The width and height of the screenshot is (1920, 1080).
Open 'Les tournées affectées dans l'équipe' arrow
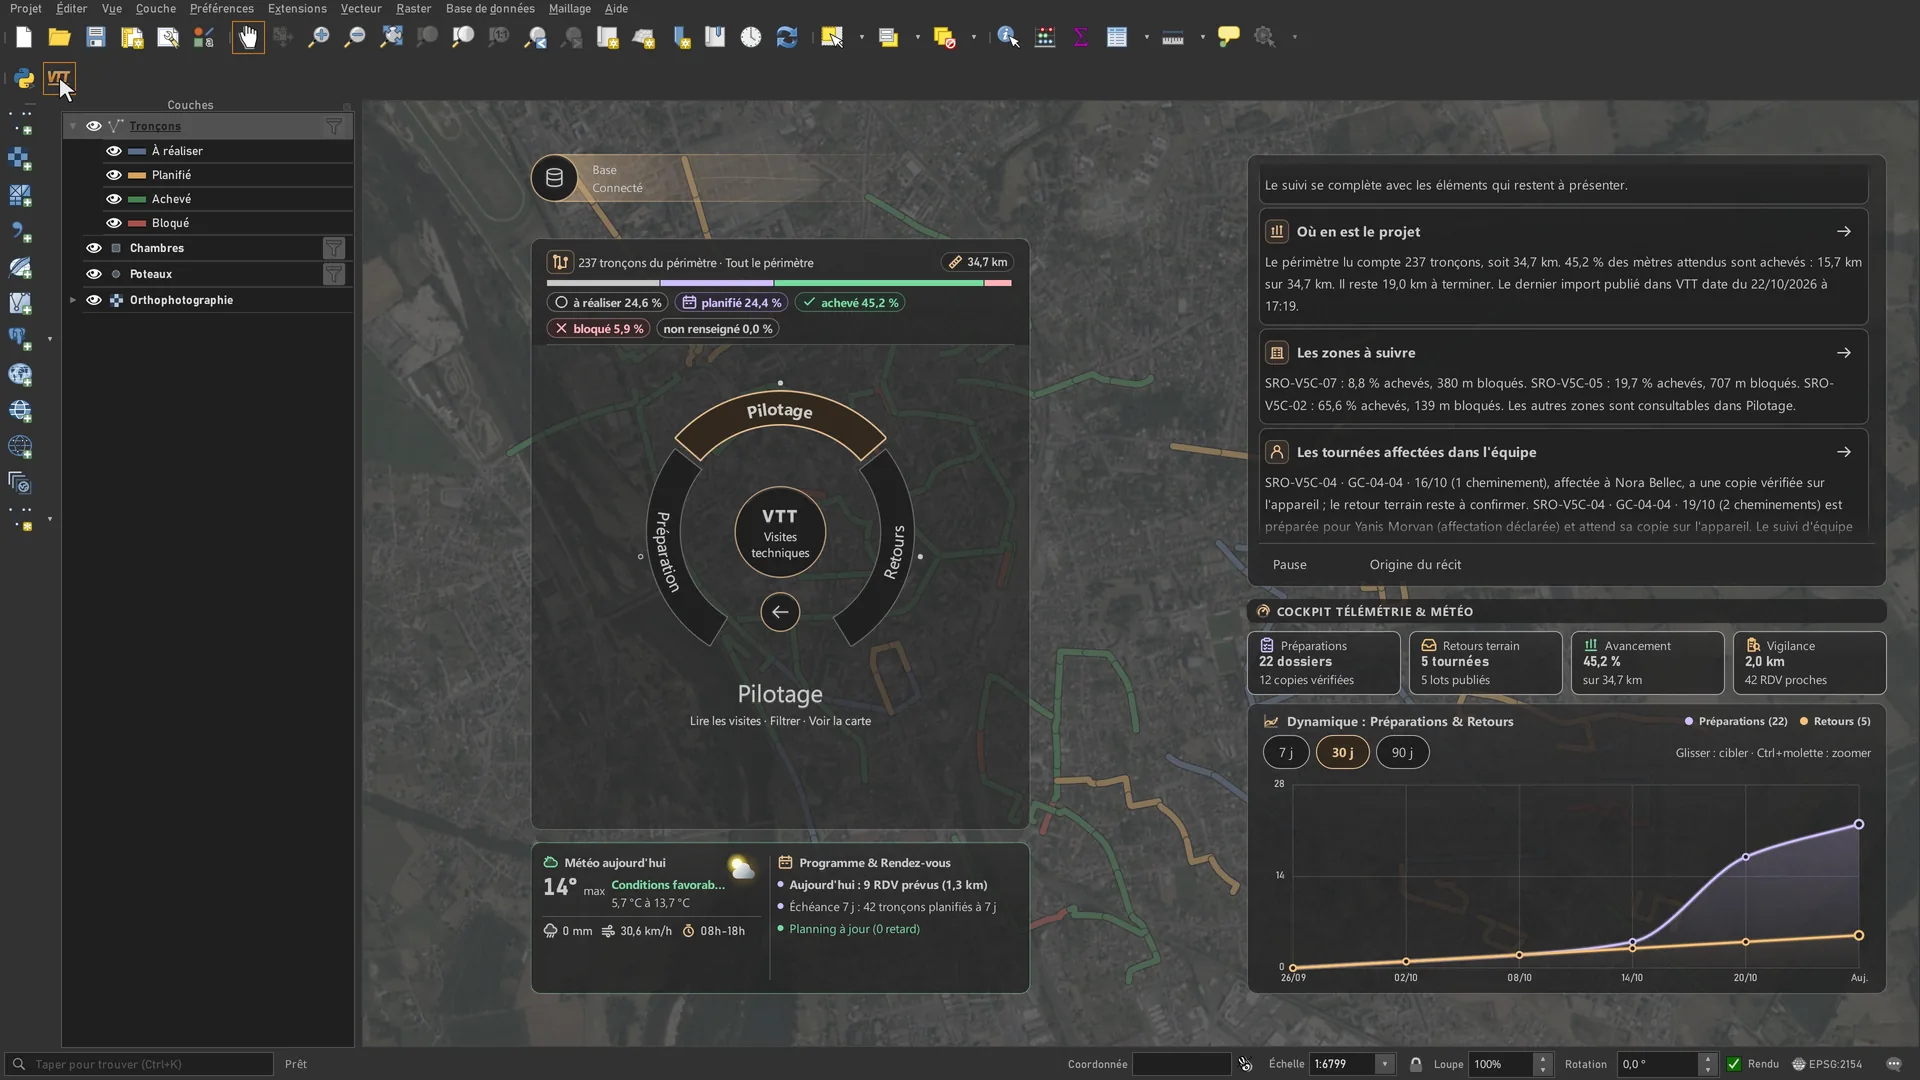pos(1844,452)
